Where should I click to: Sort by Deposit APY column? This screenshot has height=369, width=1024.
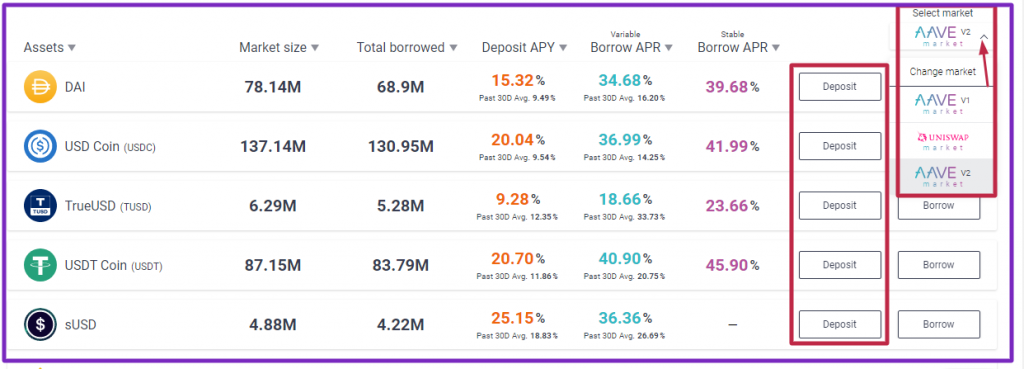click(524, 48)
